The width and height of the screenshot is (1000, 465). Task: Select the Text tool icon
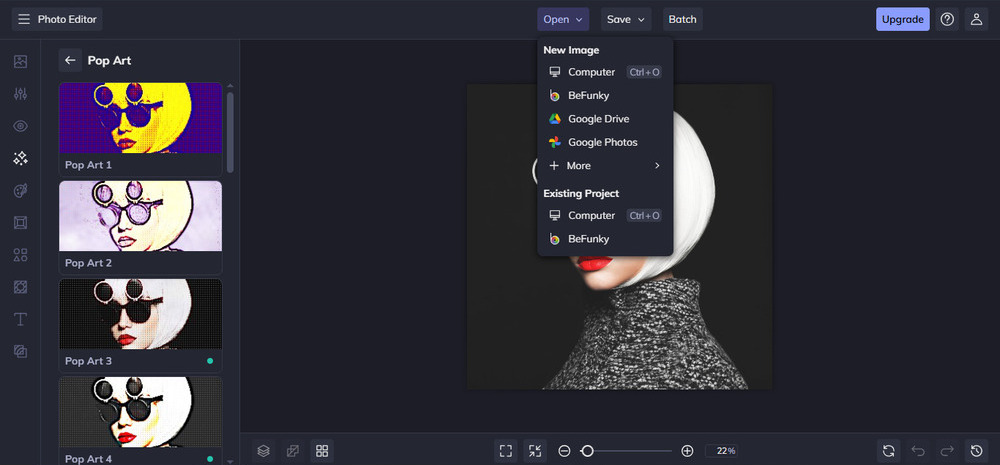point(20,319)
